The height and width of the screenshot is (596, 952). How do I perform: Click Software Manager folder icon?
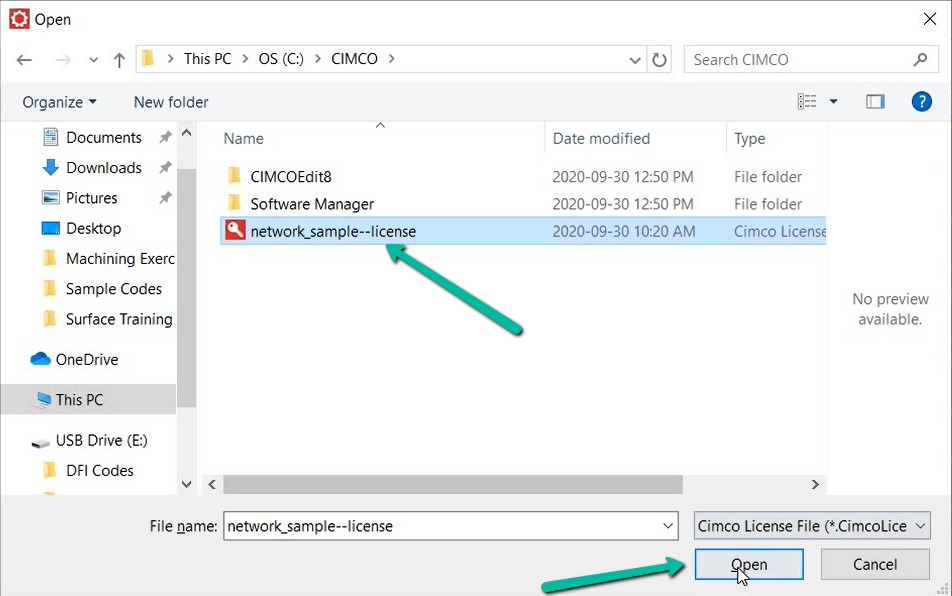(x=234, y=203)
